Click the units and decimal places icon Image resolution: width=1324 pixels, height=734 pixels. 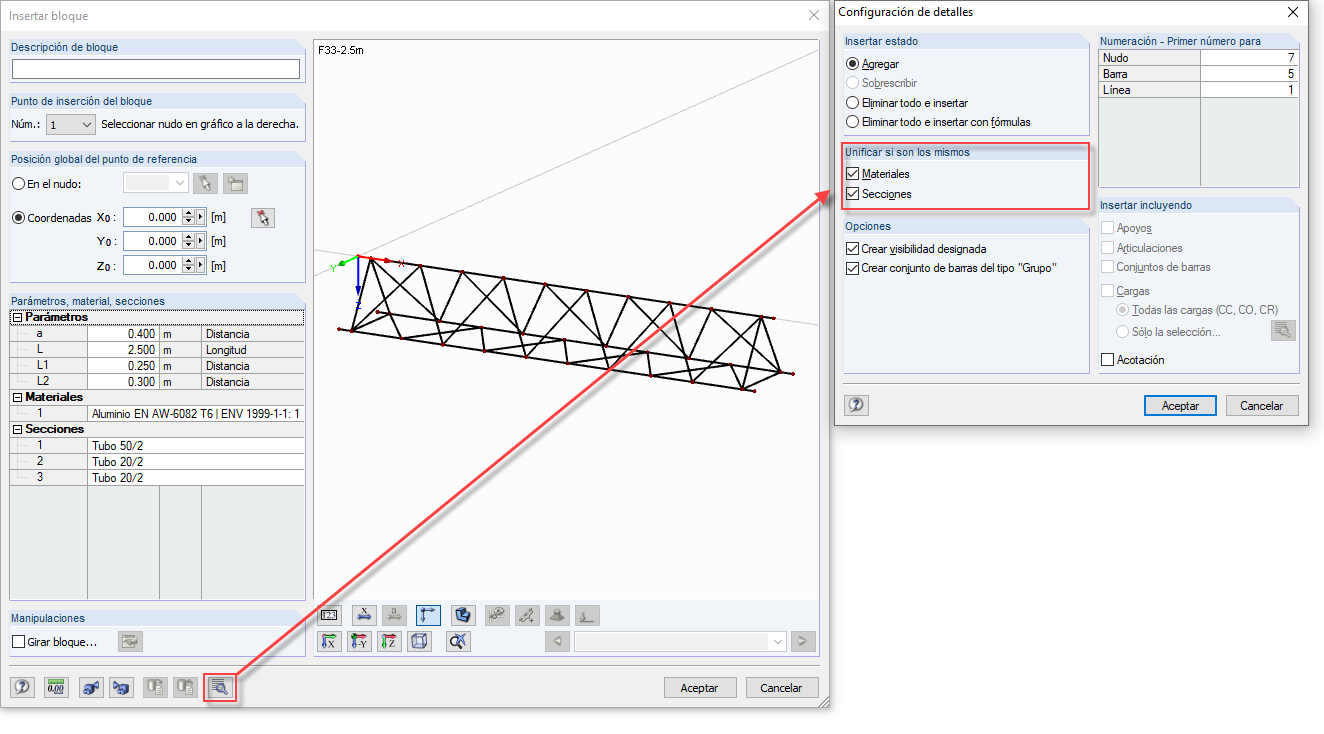click(x=55, y=687)
